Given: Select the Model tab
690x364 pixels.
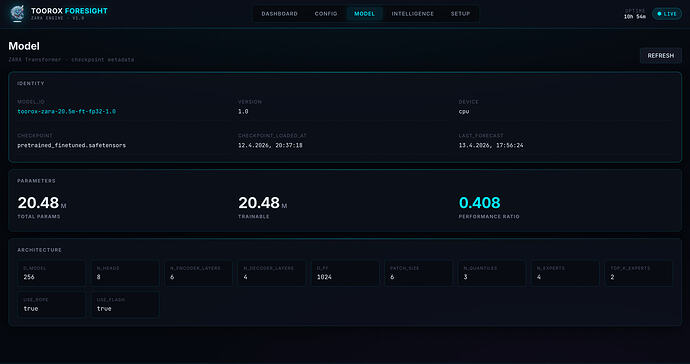Looking at the screenshot, I should point(364,14).
